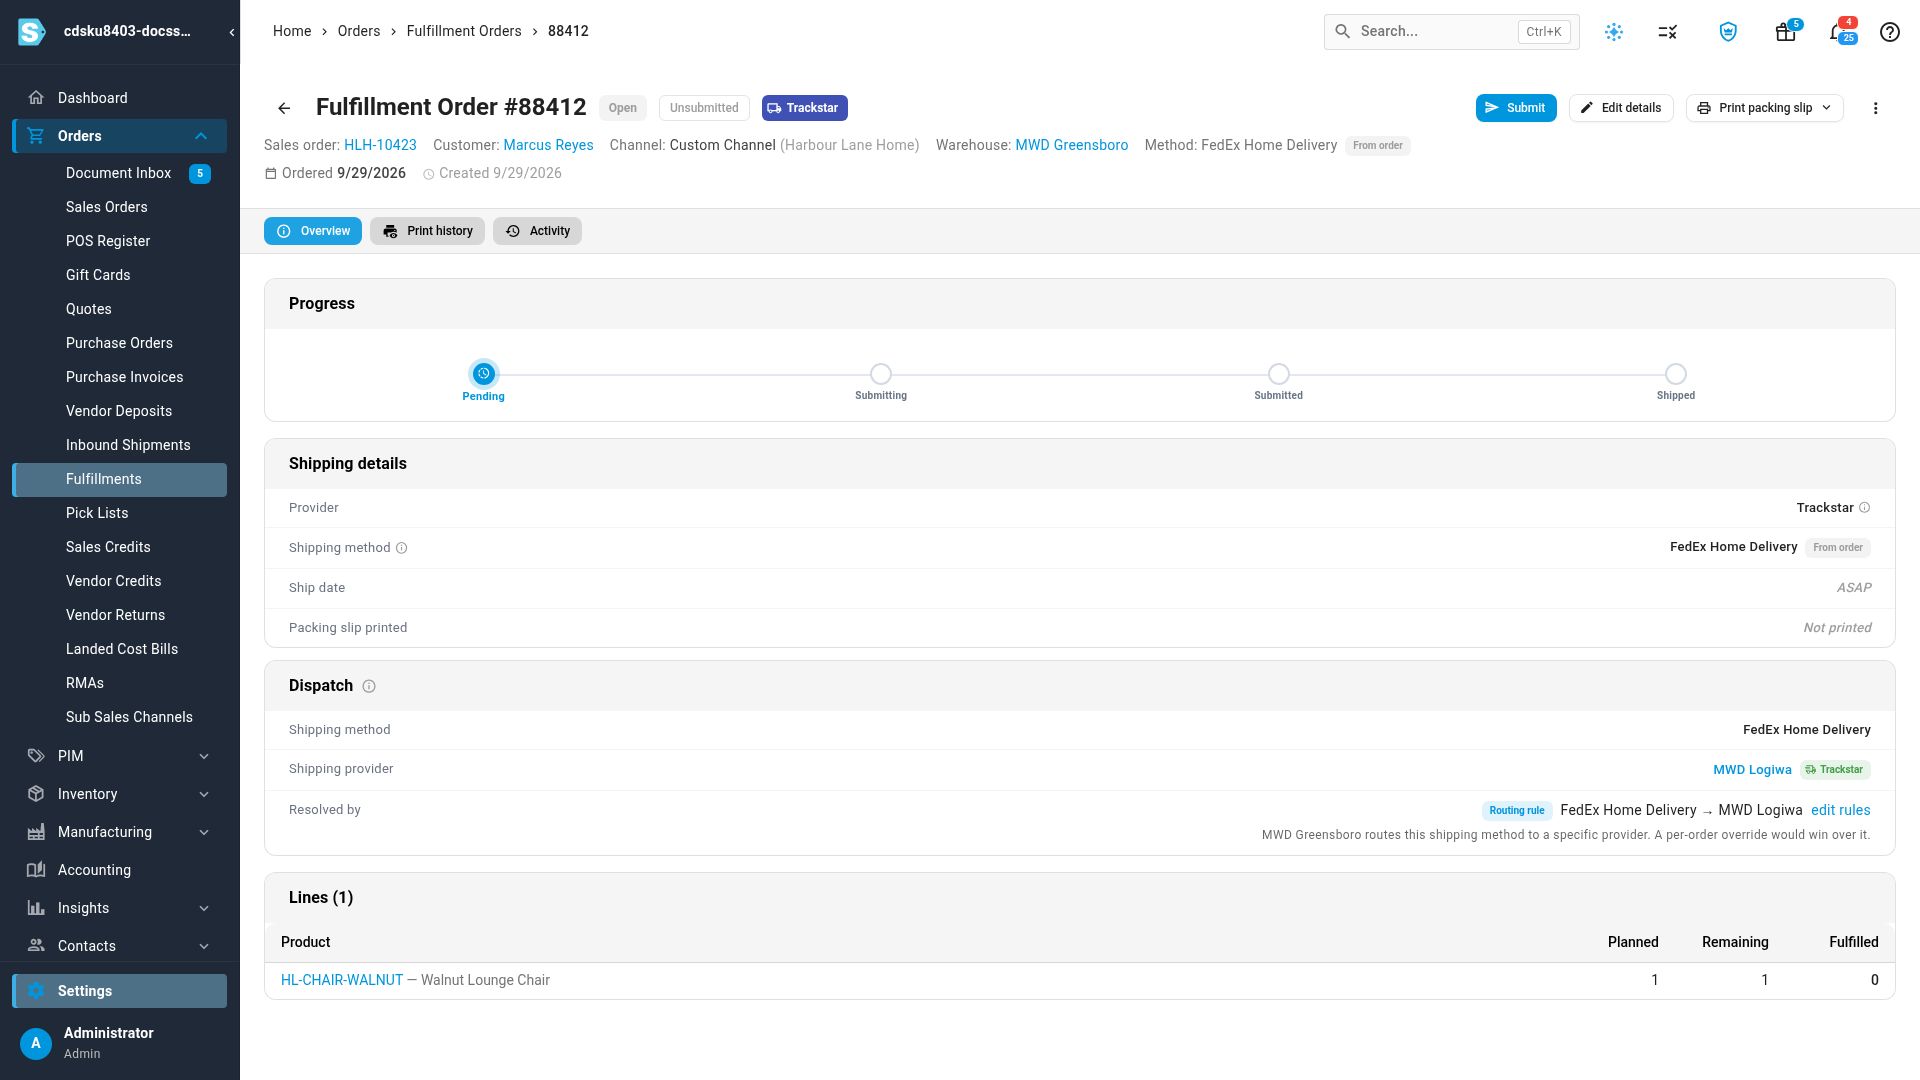Switch to the Overview tab

click(313, 231)
